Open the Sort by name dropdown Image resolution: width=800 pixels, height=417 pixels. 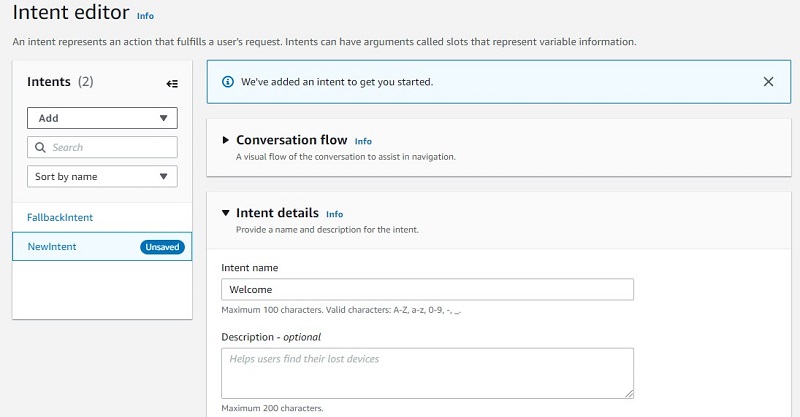click(102, 177)
